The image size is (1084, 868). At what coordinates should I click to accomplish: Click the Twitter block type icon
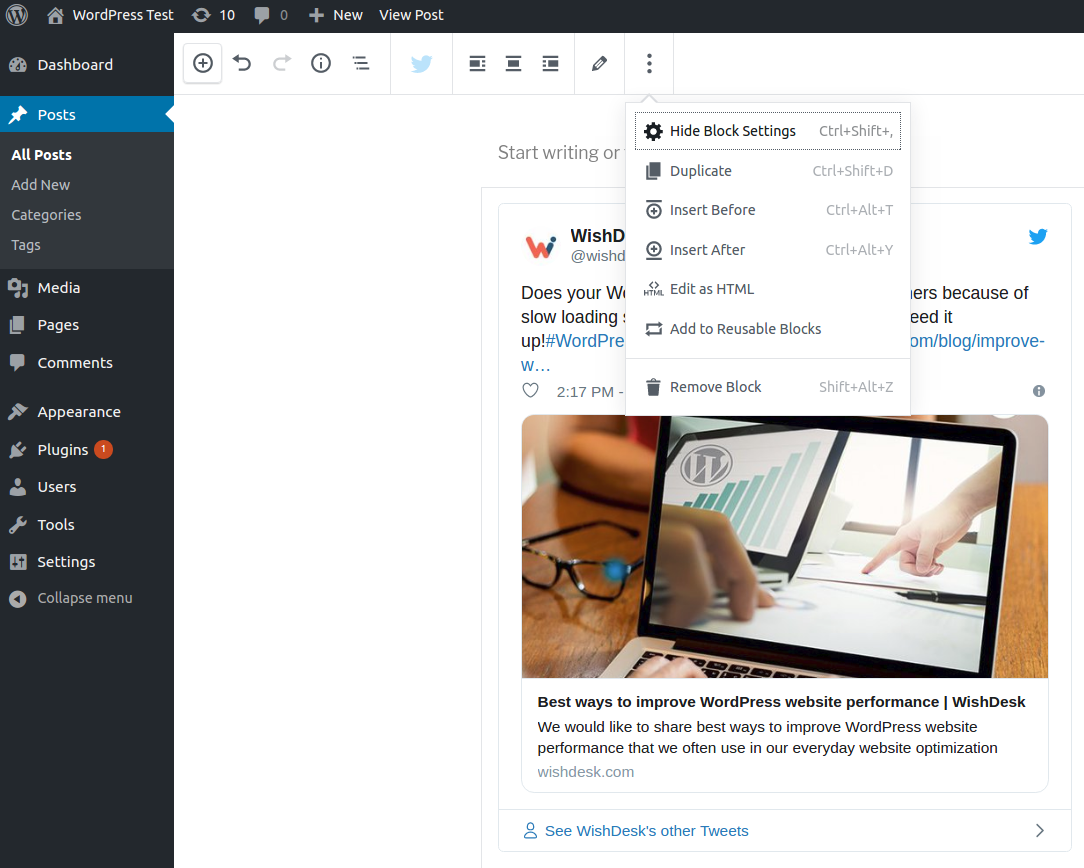click(x=421, y=64)
